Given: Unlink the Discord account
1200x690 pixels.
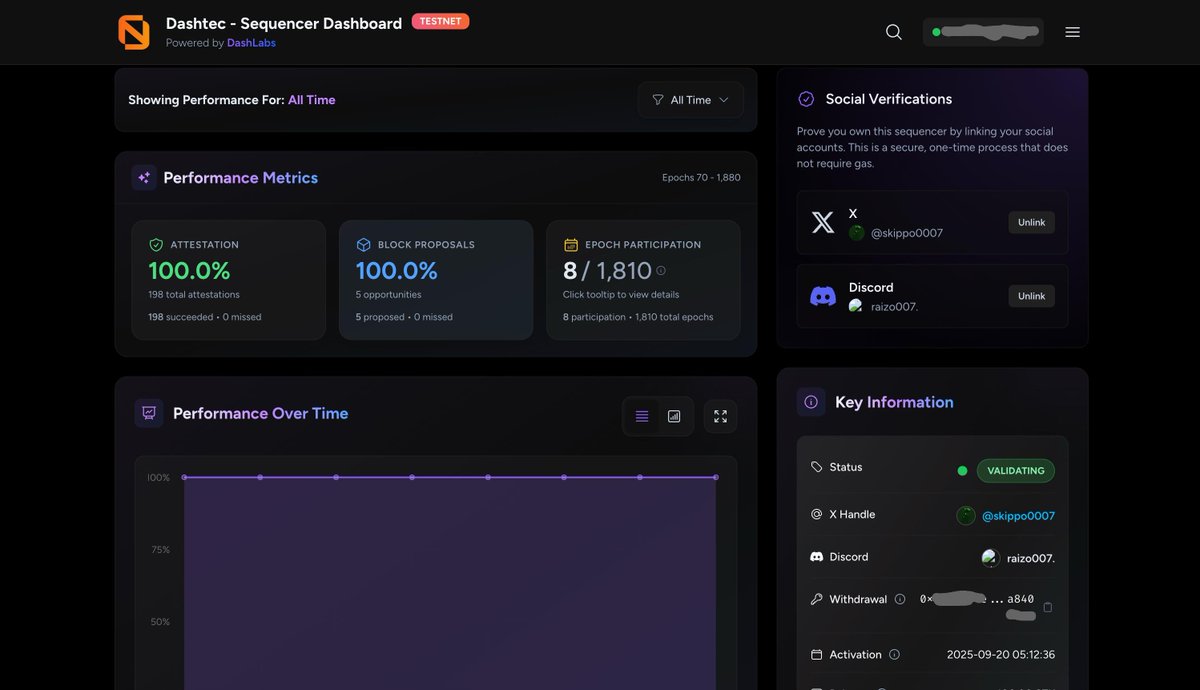Looking at the screenshot, I should pyautogui.click(x=1031, y=296).
